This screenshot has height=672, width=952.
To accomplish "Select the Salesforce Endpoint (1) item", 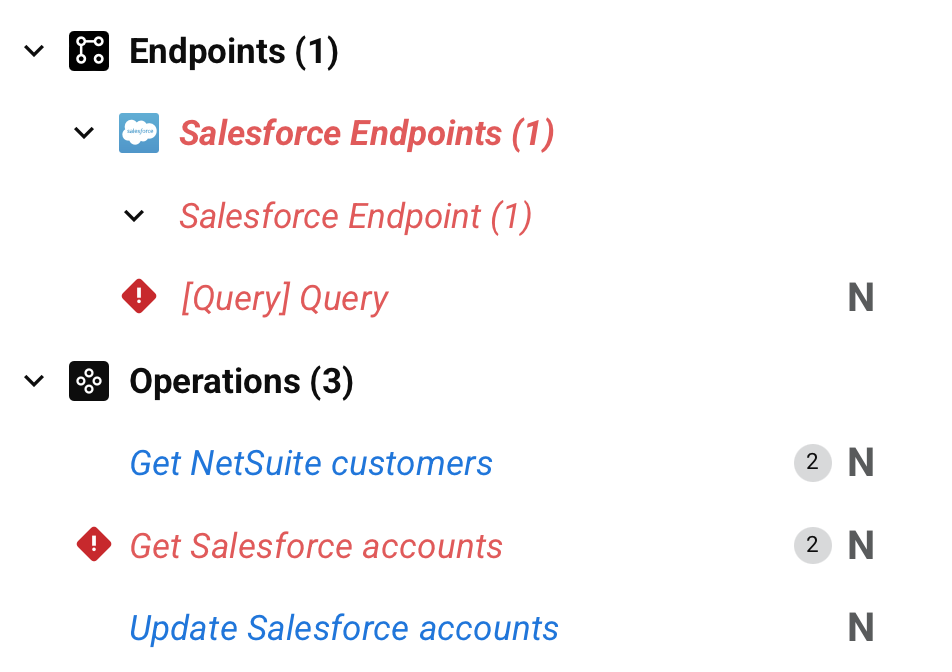I will coord(355,216).
